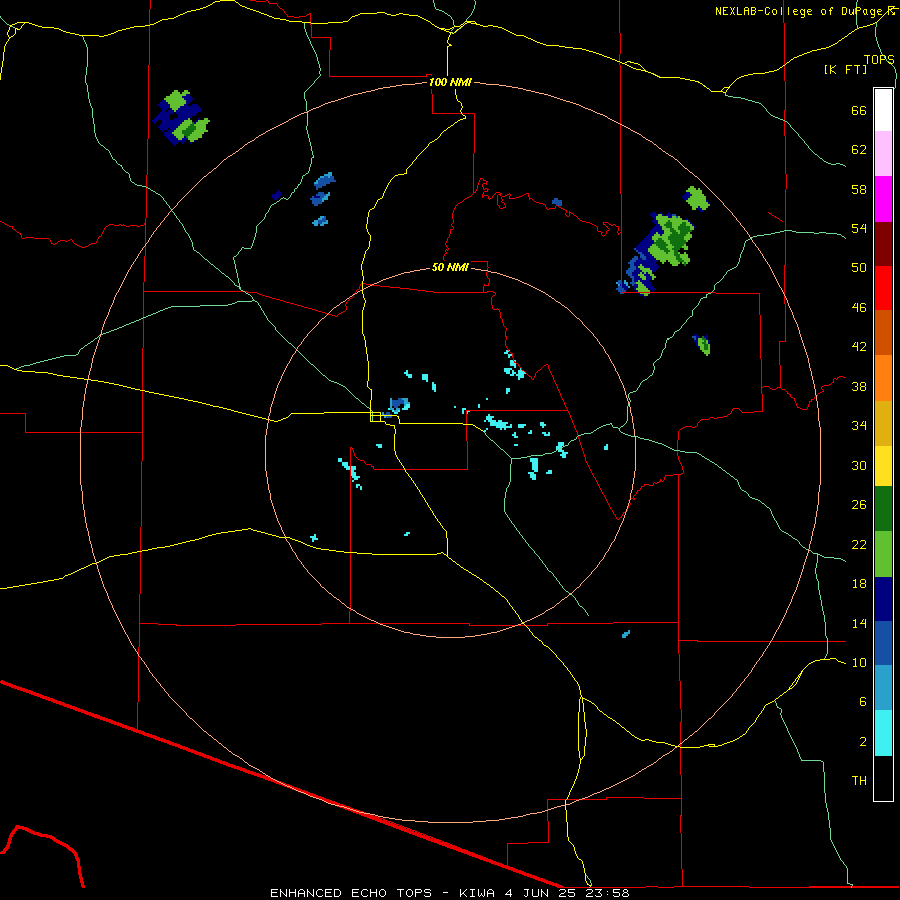This screenshot has width=900, height=900.
Task: Select the 6 scale label
Action: tap(863, 701)
